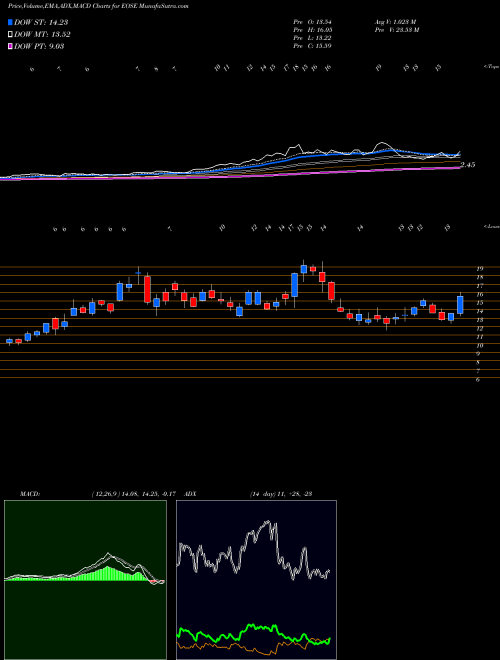Screen dimensions: 500x660
Task: Click MACD parameters '(12,26,9) 14.08, 14.25, -0.17'
Action: [133, 494]
